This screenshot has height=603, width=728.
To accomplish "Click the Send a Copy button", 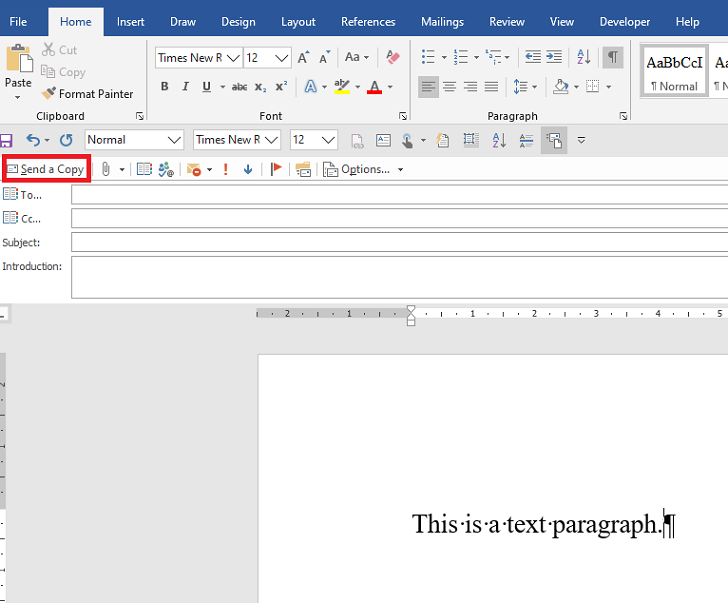I will point(46,169).
